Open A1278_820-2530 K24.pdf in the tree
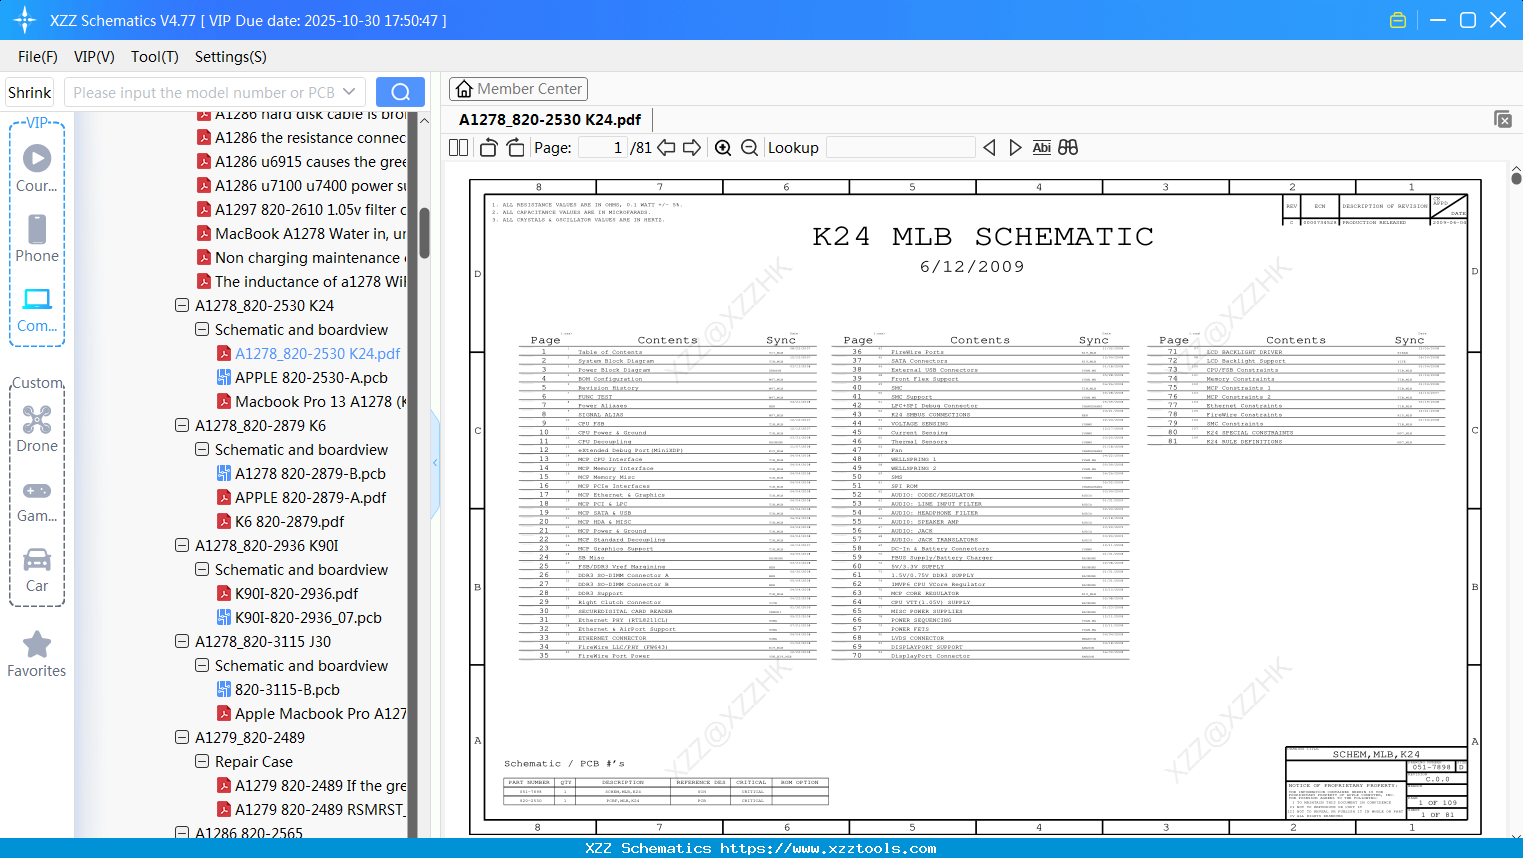Viewport: 1523px width, 858px height. [317, 354]
